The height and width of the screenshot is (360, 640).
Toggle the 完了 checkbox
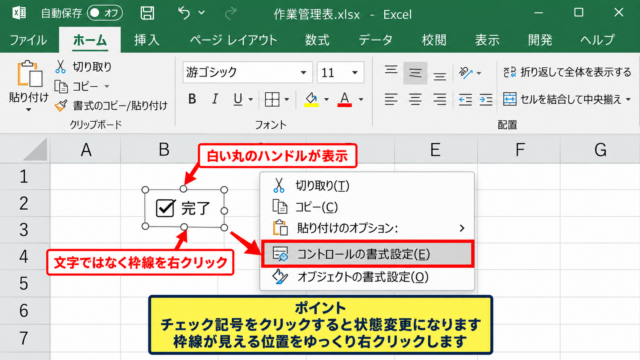165,209
